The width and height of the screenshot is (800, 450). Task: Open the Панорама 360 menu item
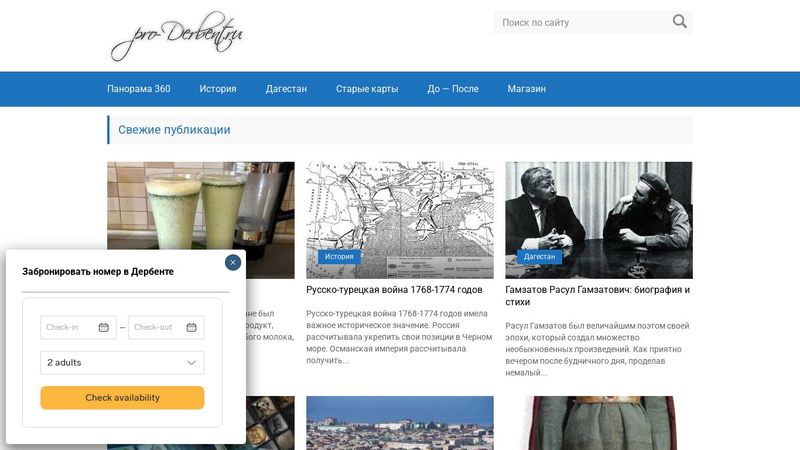[x=139, y=89]
